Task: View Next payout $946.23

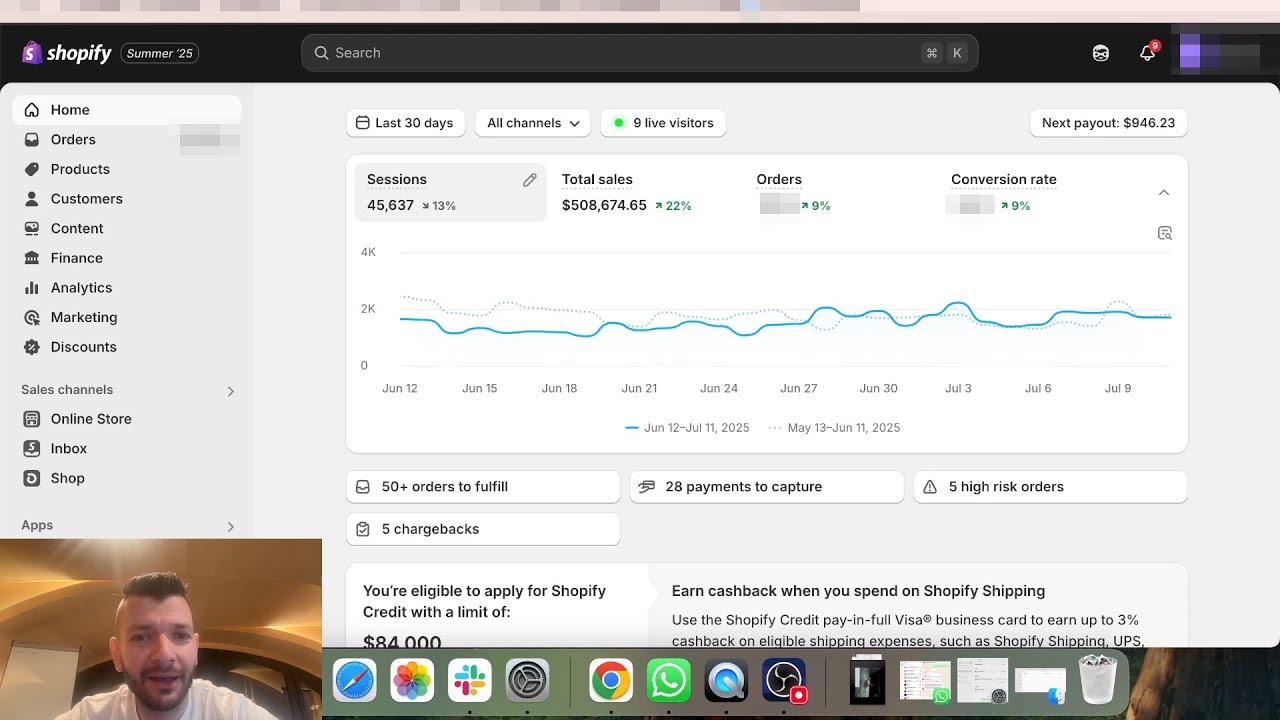Action: click(x=1108, y=123)
